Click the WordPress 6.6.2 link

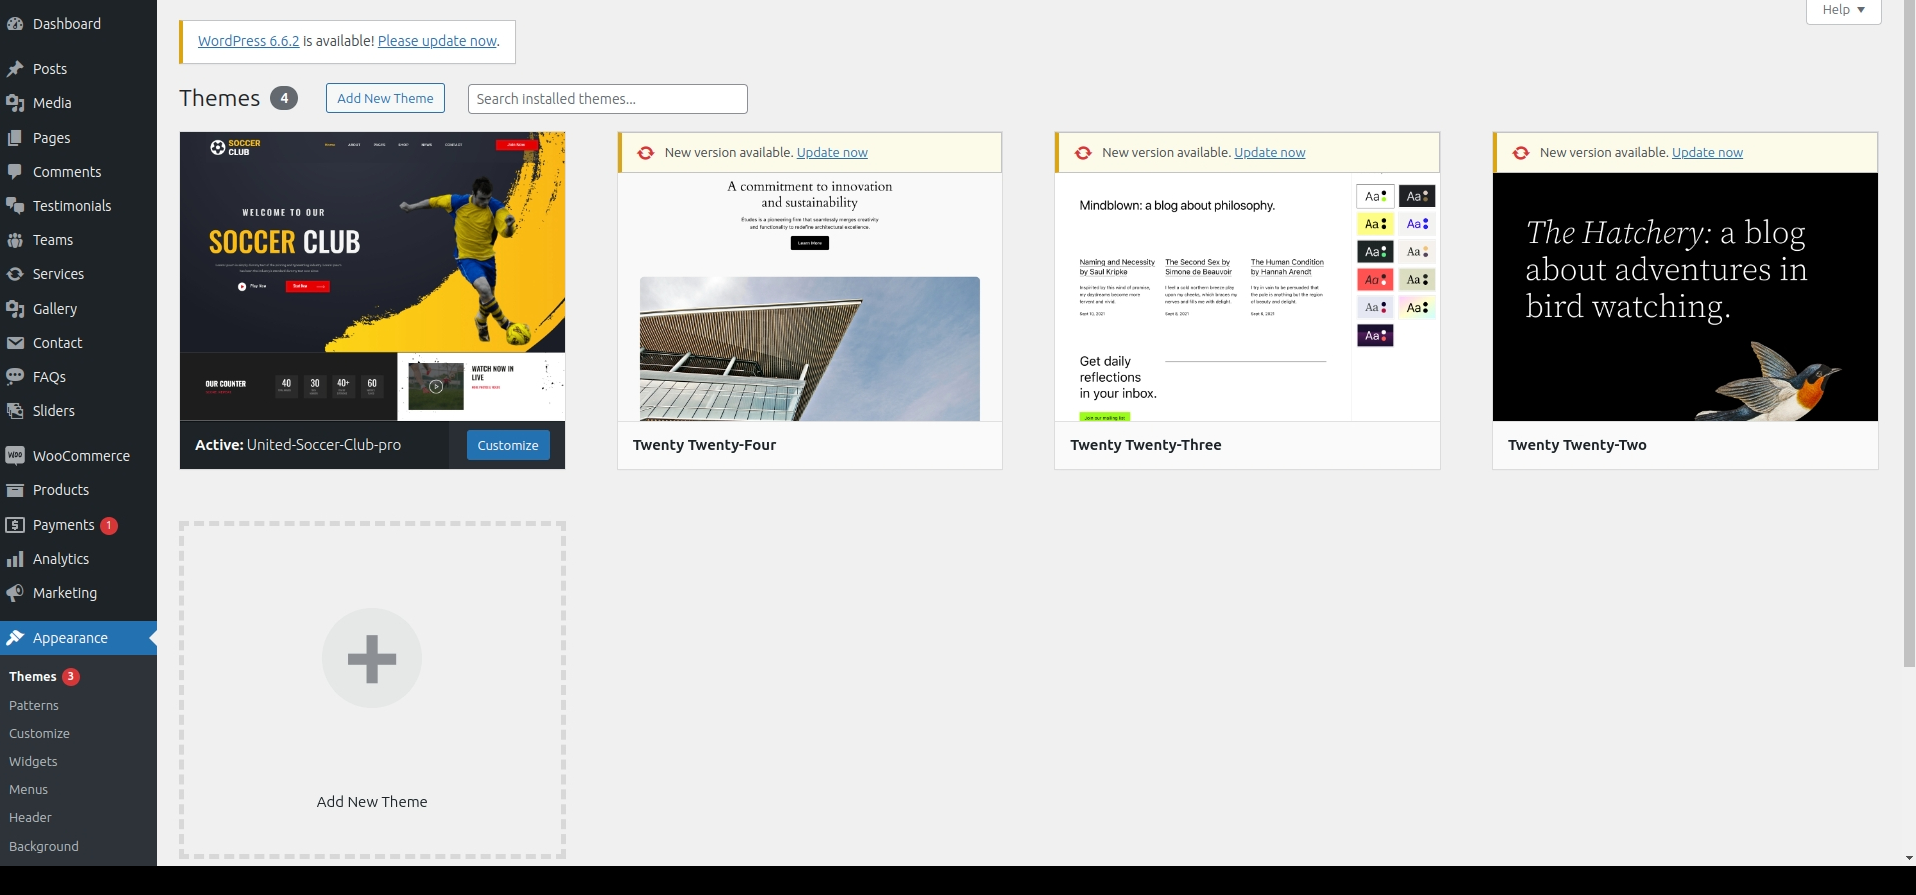click(249, 41)
